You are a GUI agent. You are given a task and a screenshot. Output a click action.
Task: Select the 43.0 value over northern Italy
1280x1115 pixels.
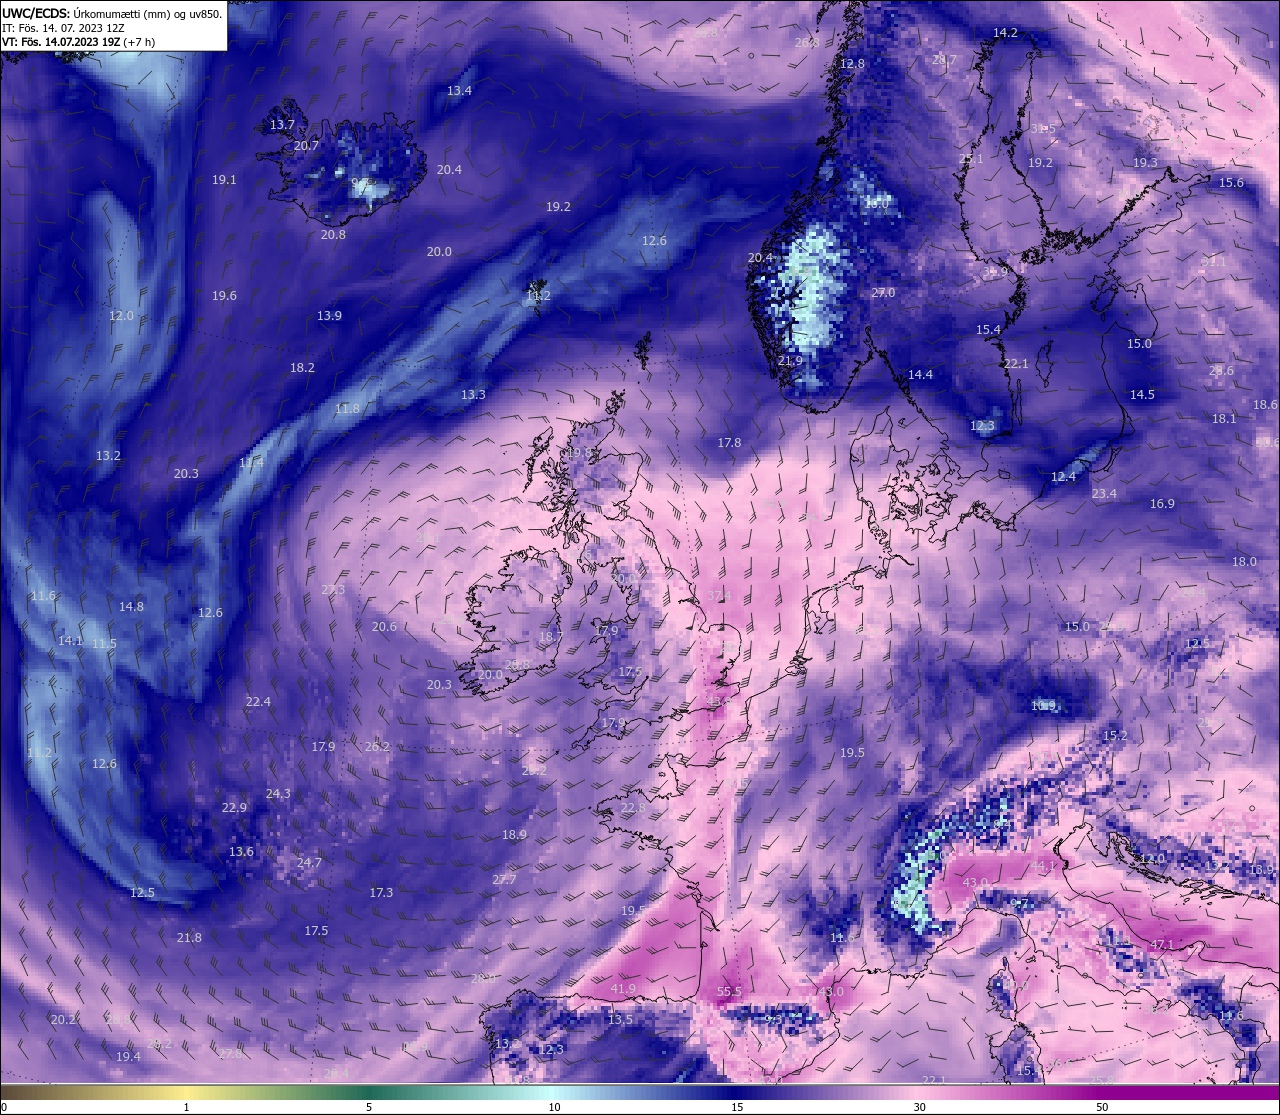point(975,882)
